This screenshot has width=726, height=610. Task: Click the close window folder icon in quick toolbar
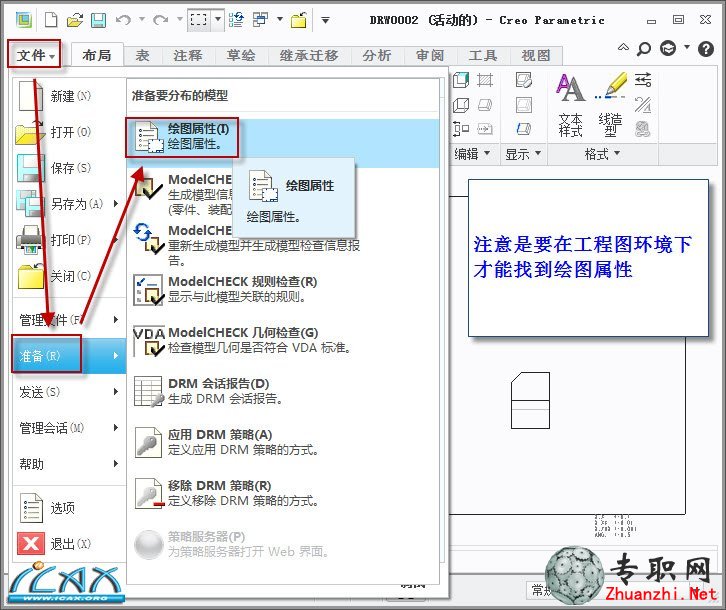click(x=299, y=20)
